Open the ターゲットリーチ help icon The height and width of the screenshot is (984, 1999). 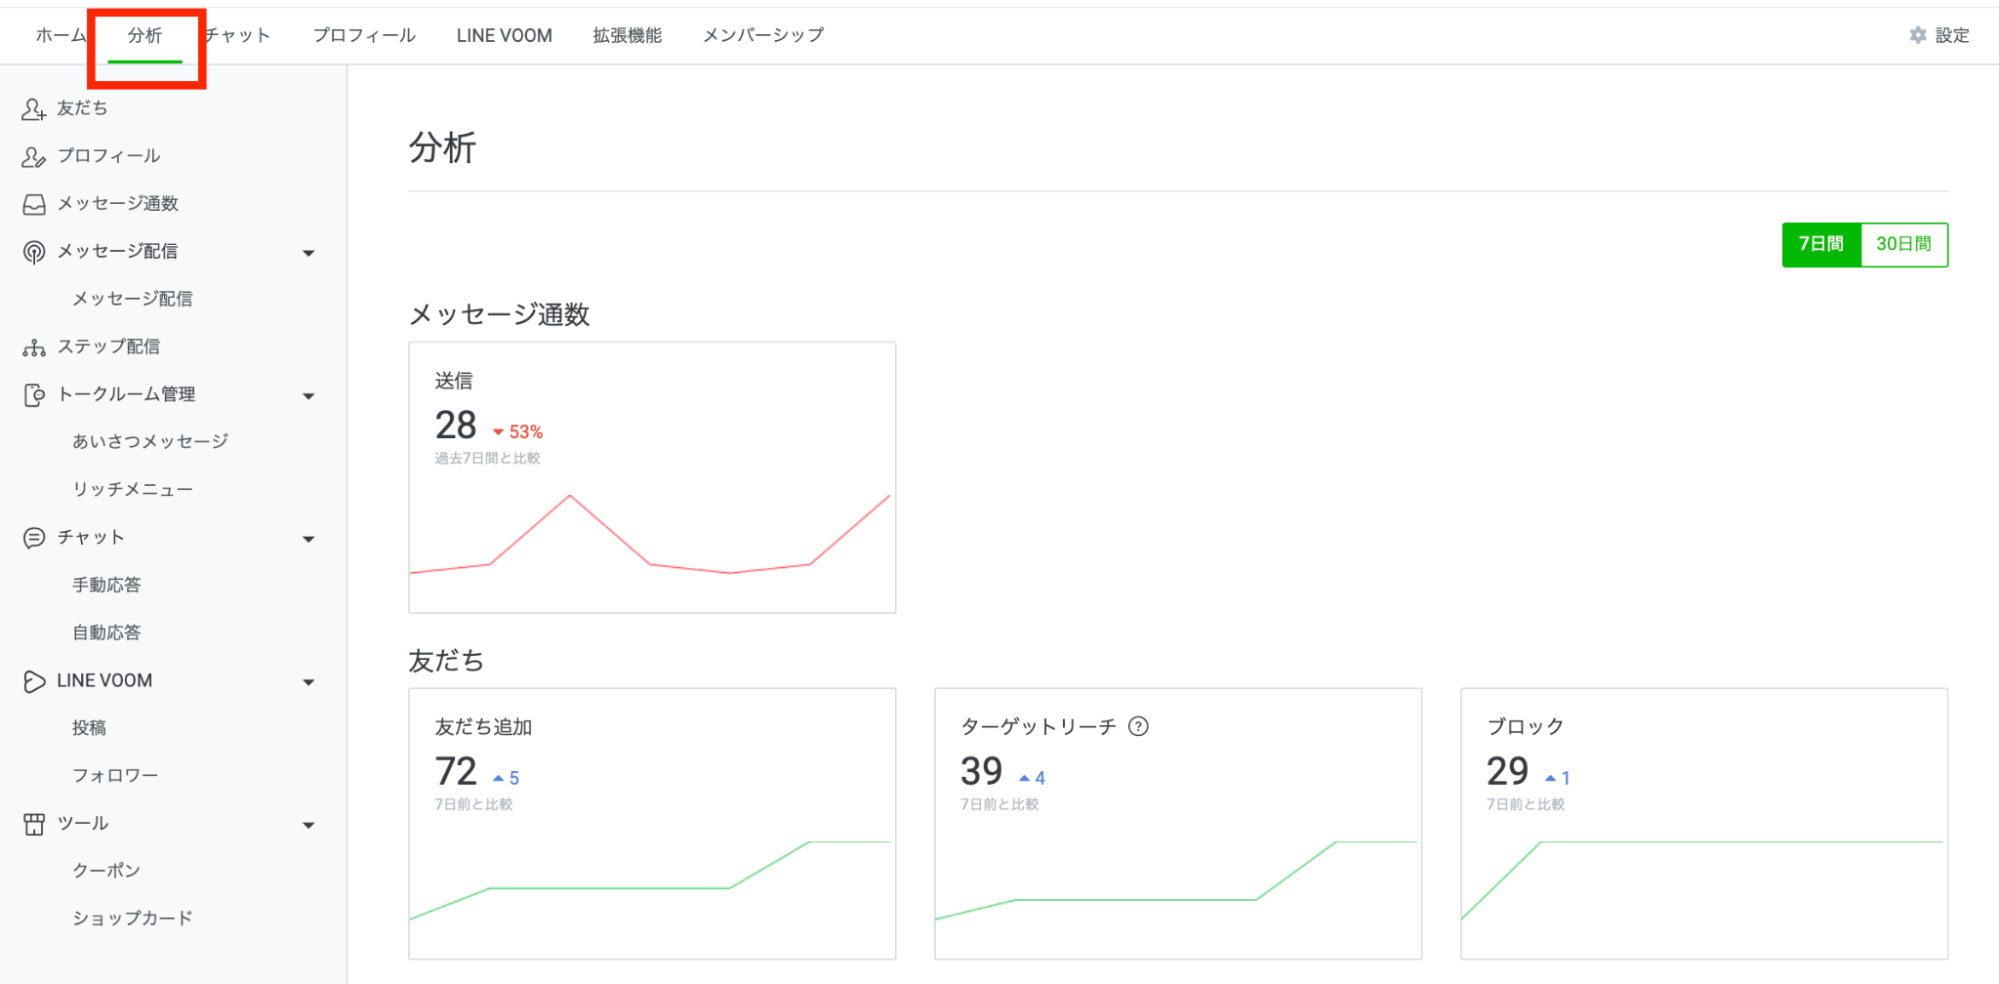[1138, 727]
